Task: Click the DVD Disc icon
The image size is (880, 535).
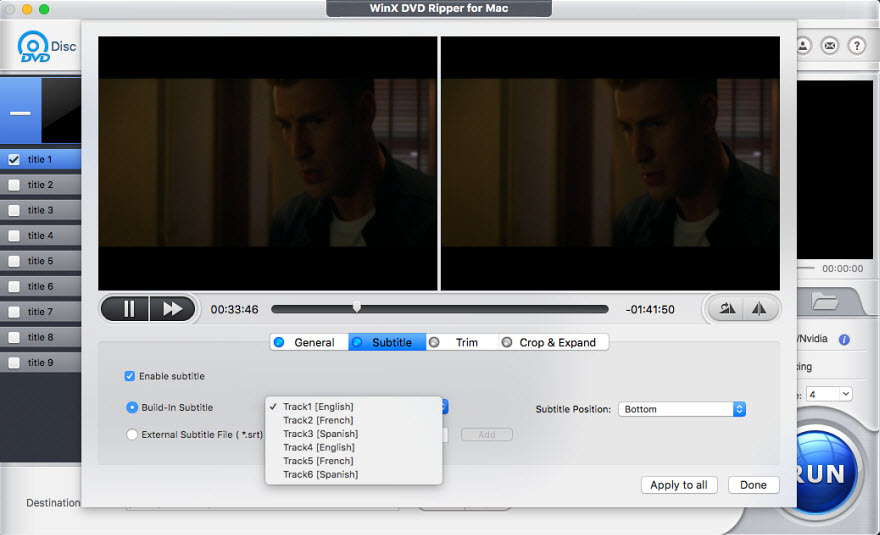Action: coord(34,48)
